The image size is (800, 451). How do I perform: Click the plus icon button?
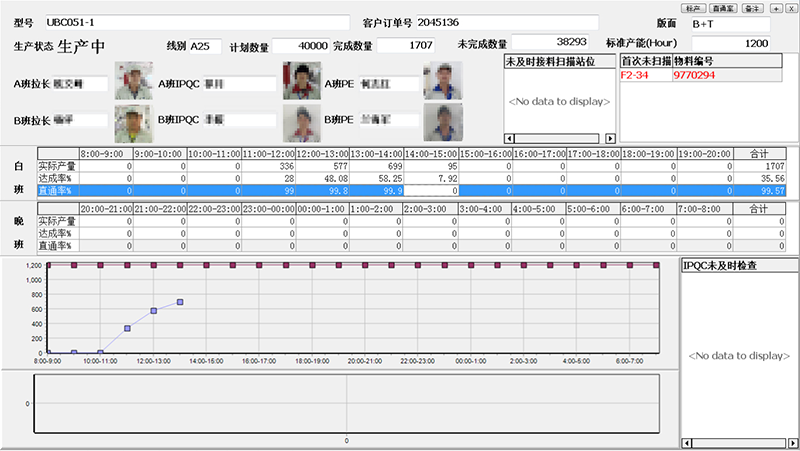776,8
